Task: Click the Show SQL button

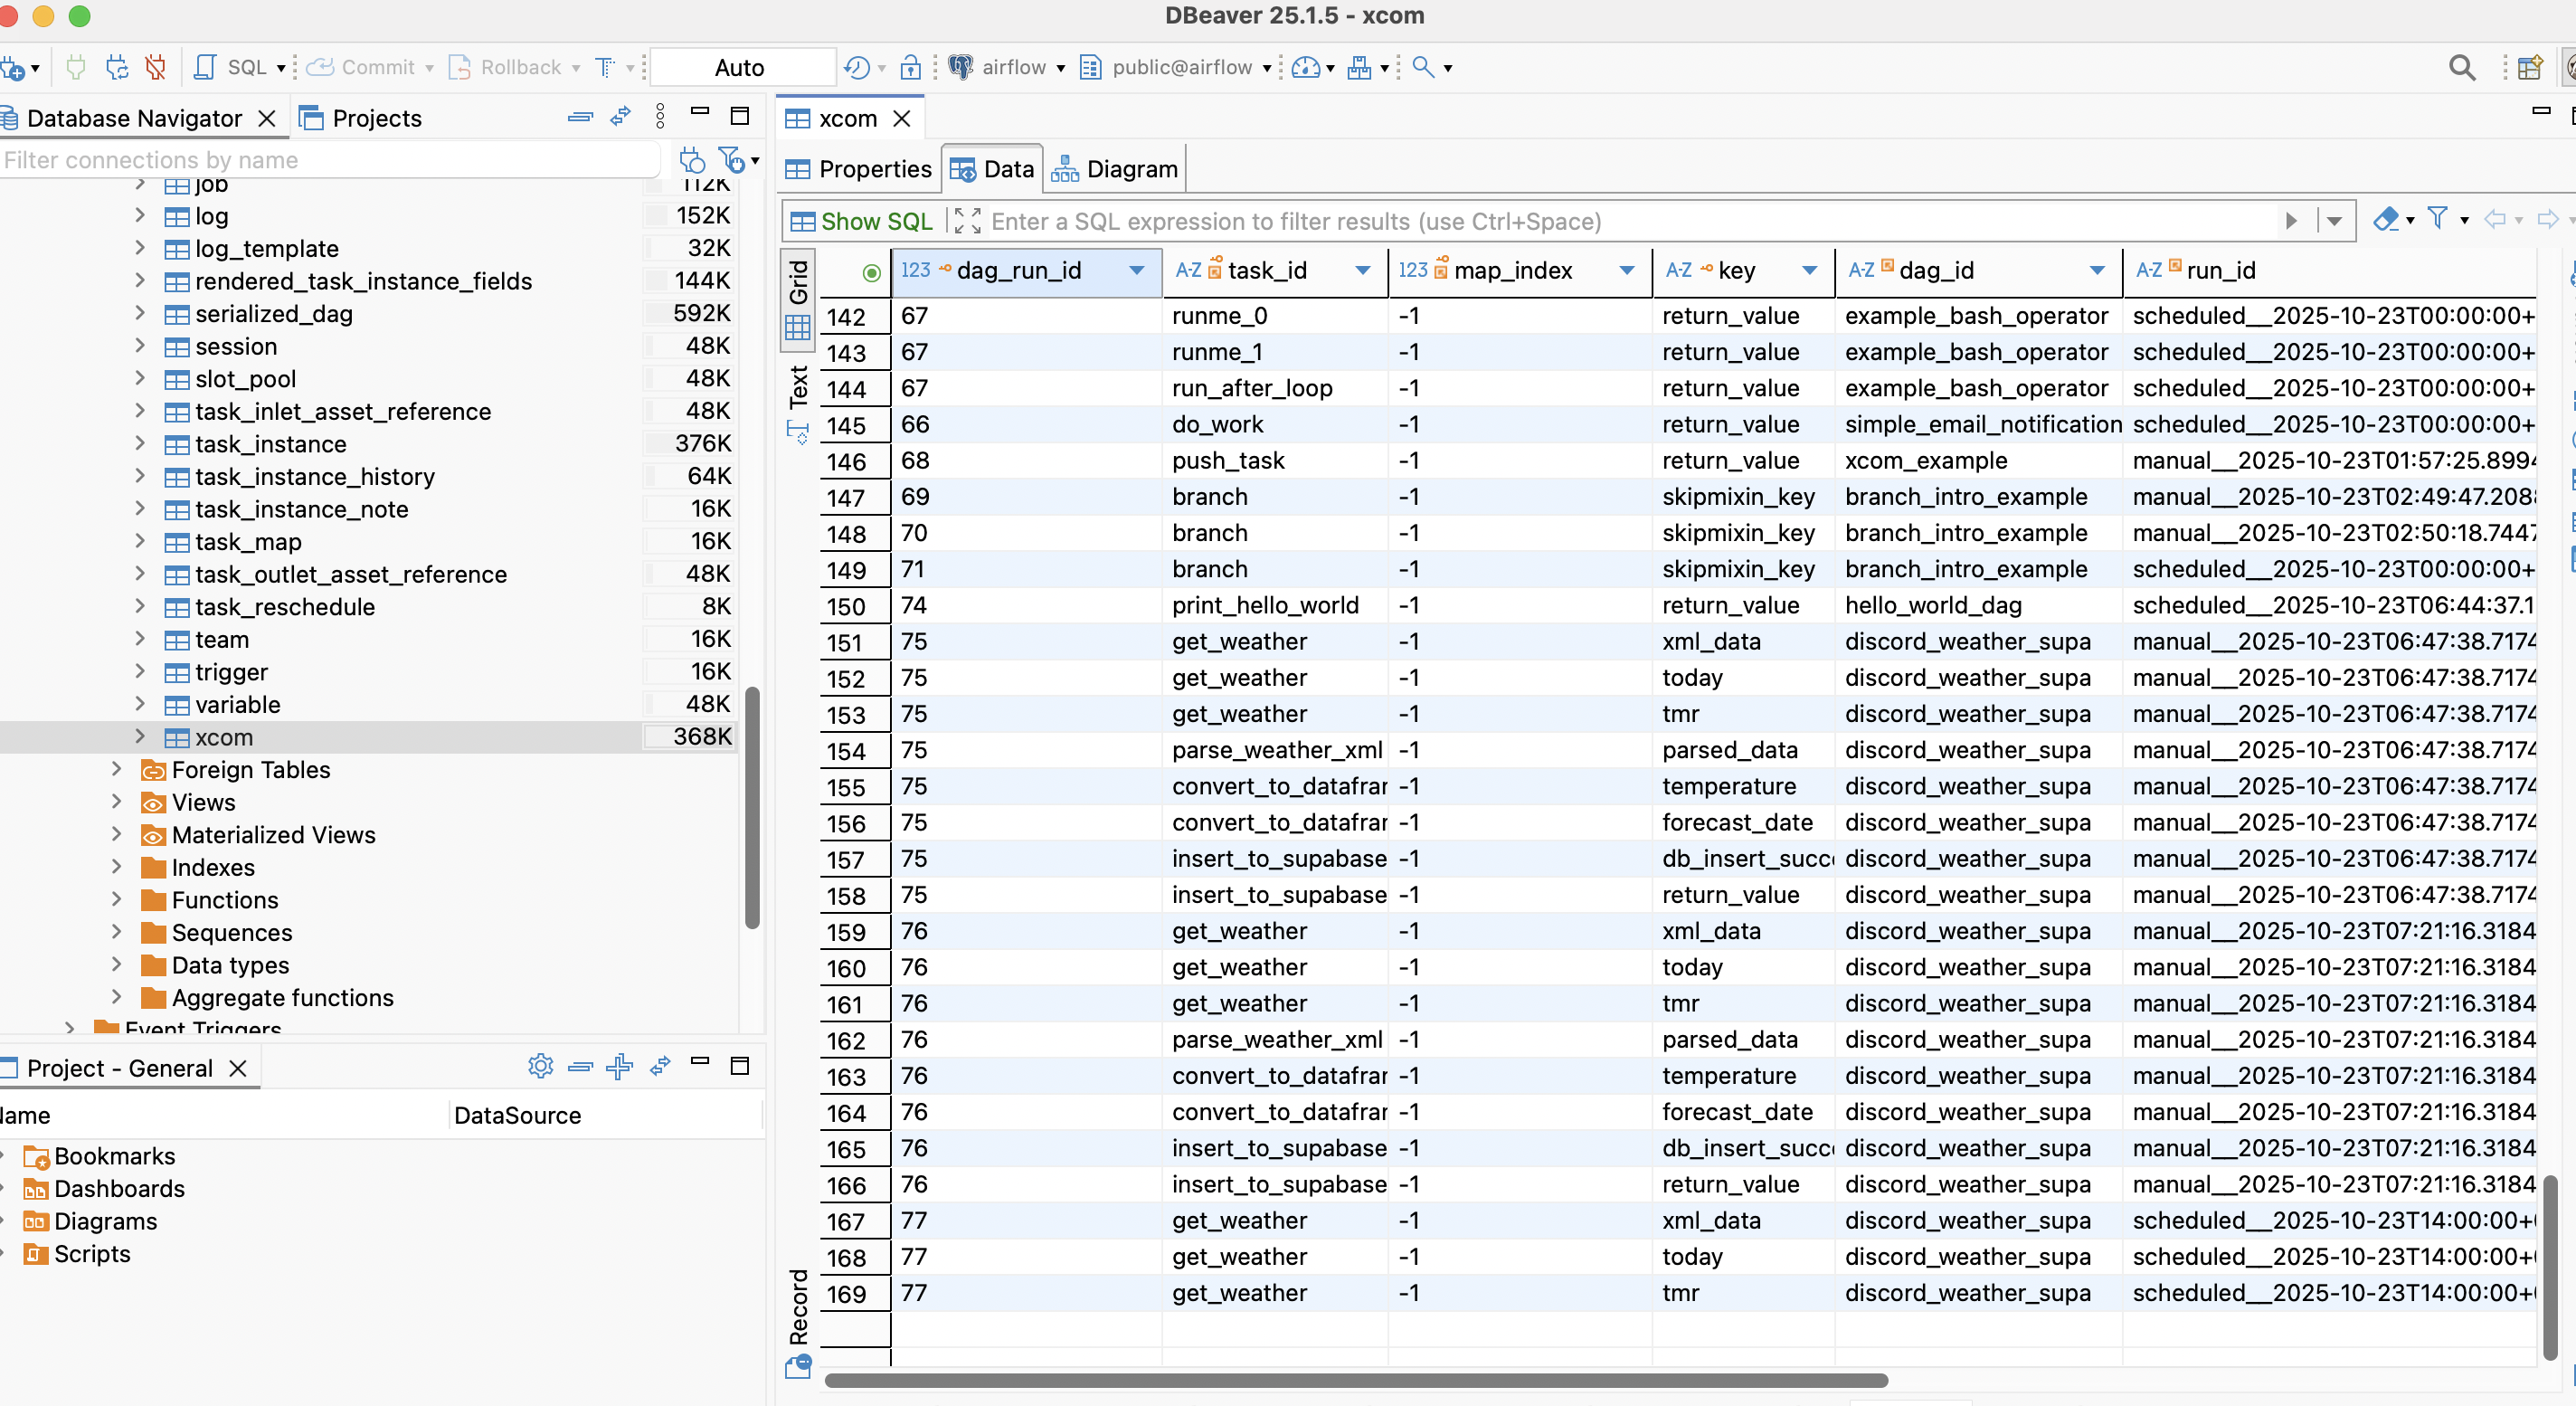Action: 861,221
